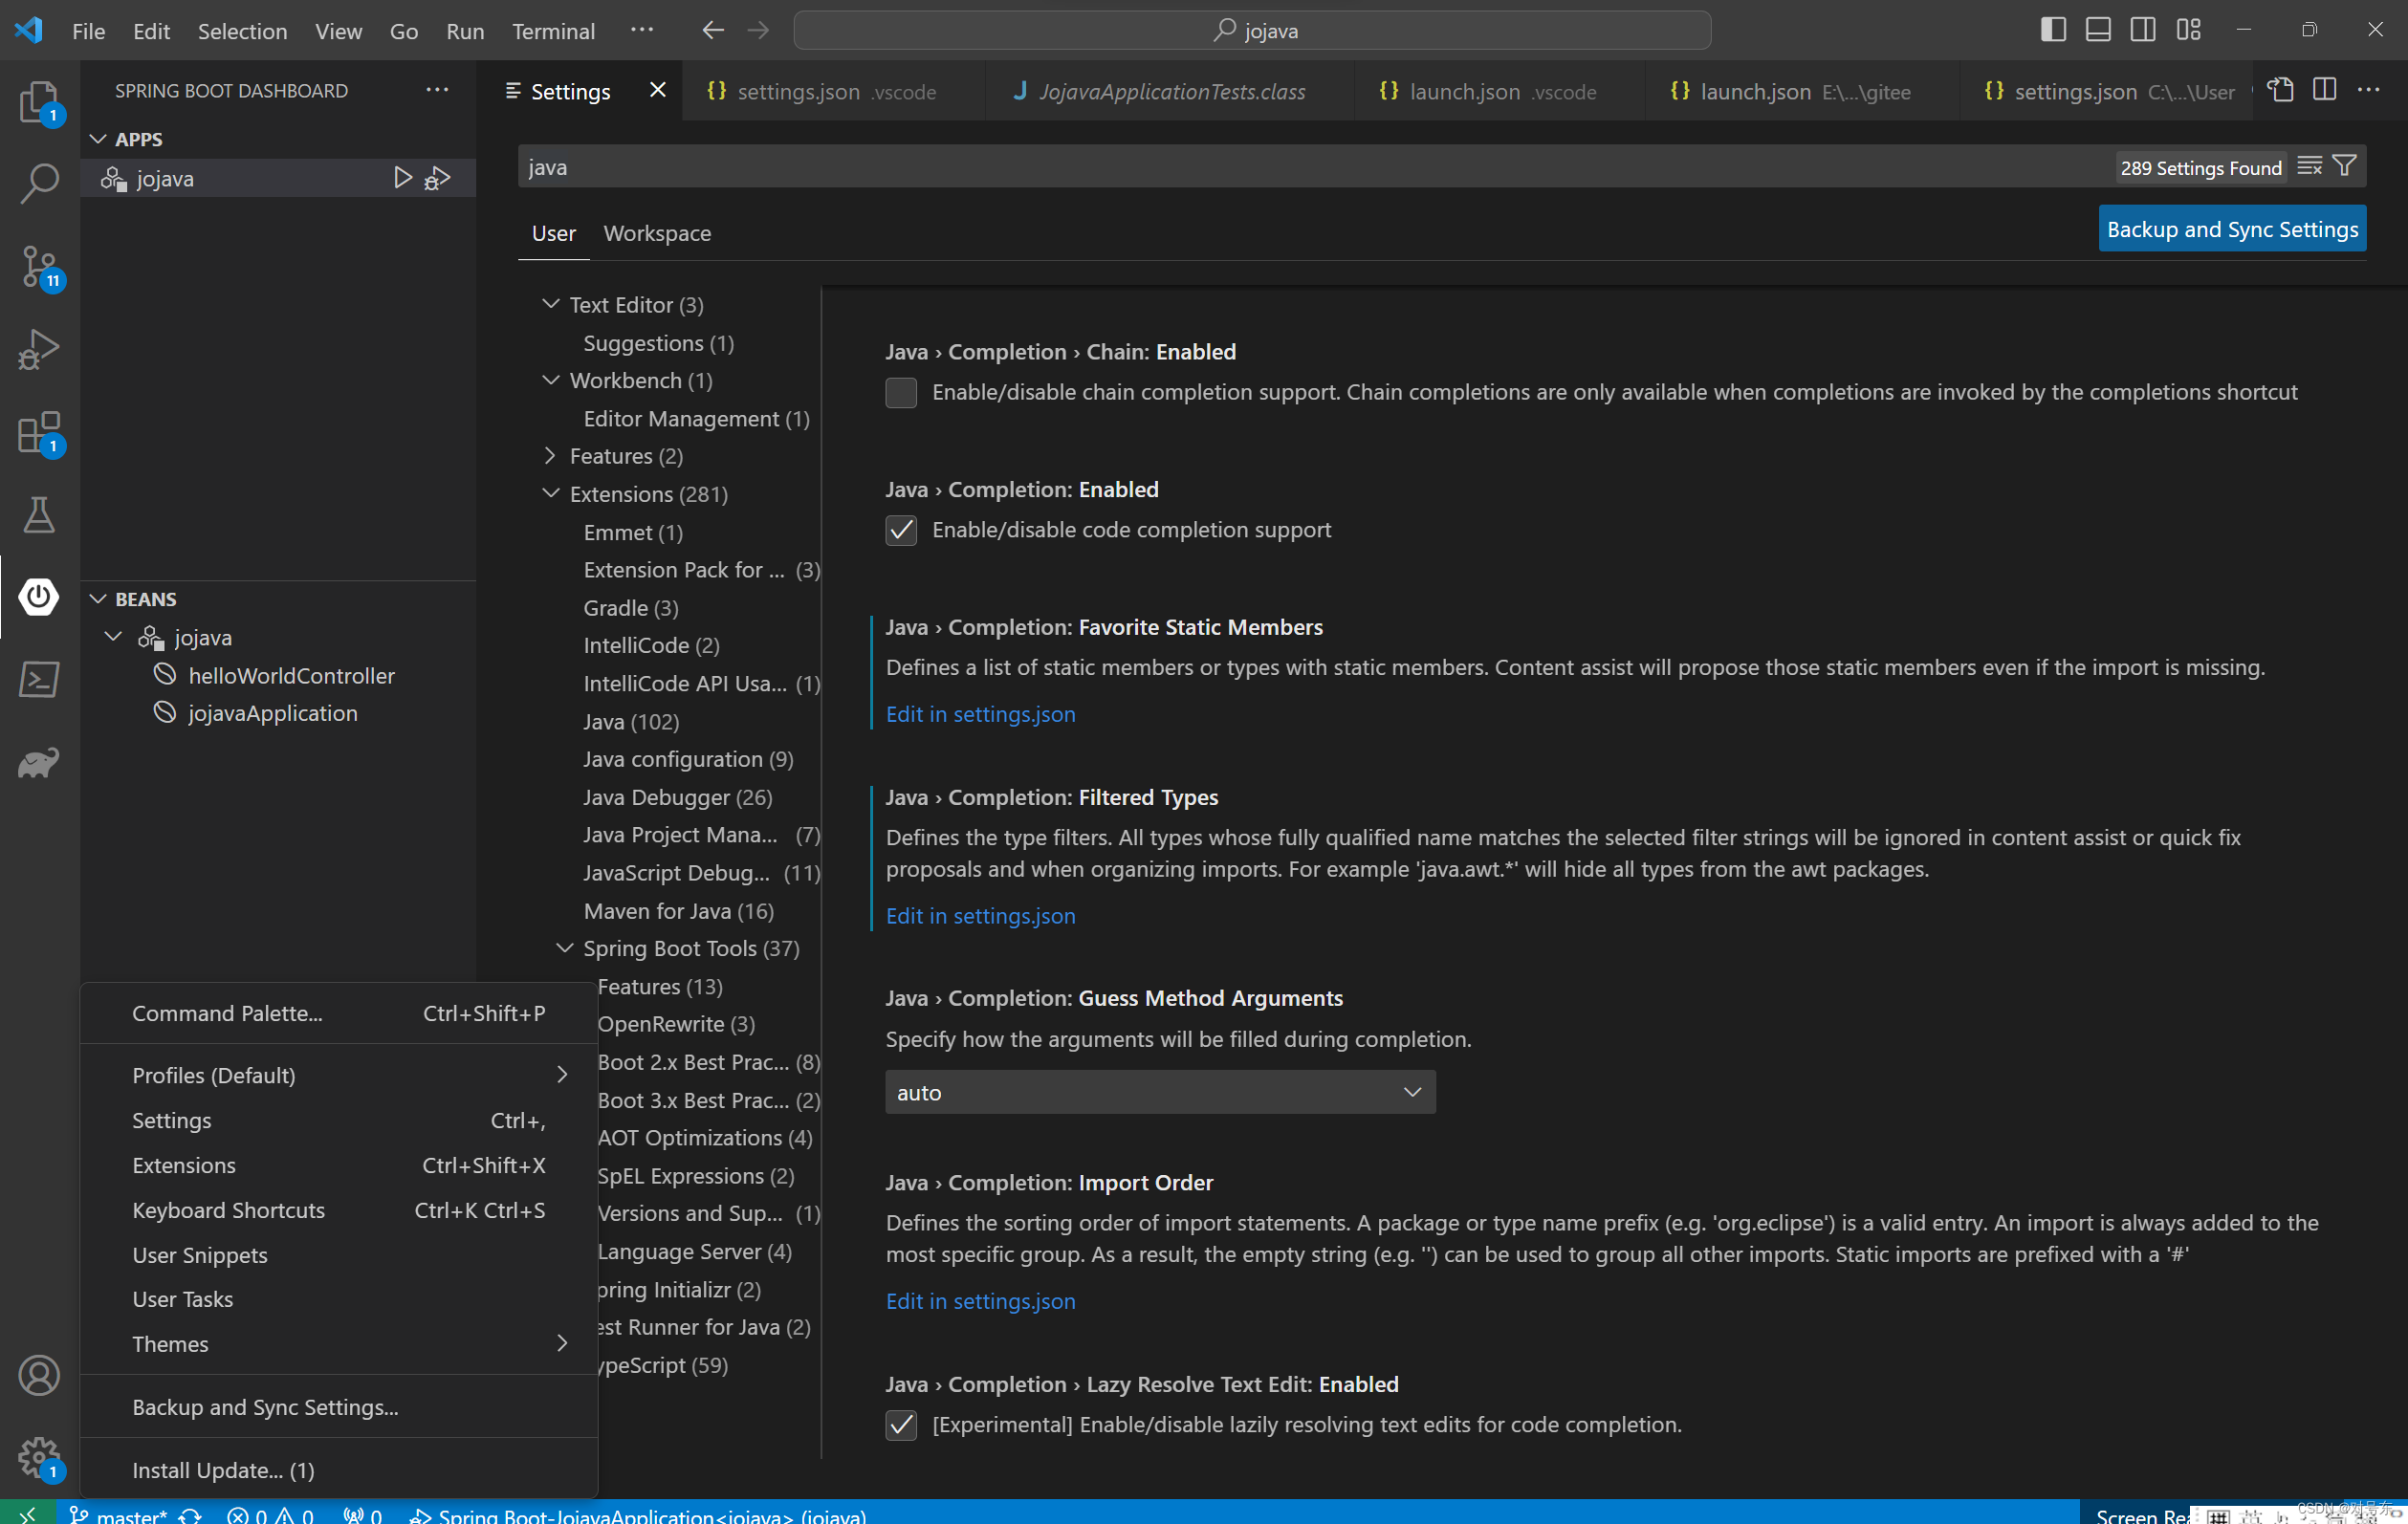Collapse Workbench settings group
The image size is (2408, 1524).
(550, 379)
